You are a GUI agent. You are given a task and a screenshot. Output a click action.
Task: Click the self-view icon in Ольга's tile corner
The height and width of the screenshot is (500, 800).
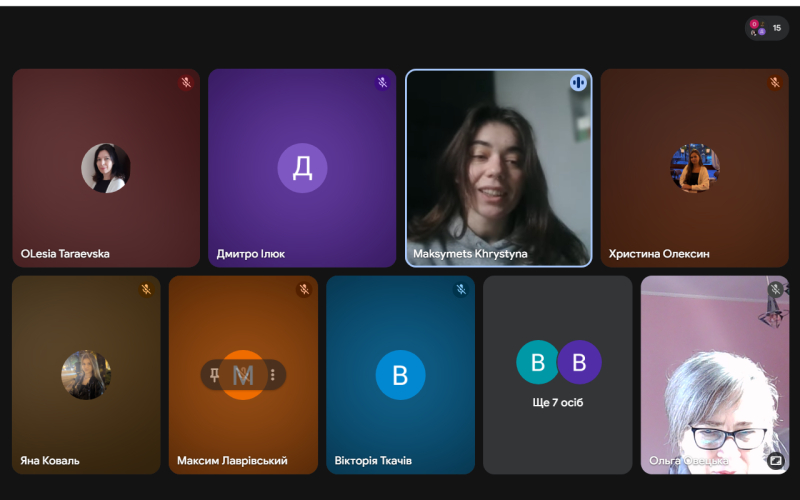click(x=775, y=460)
